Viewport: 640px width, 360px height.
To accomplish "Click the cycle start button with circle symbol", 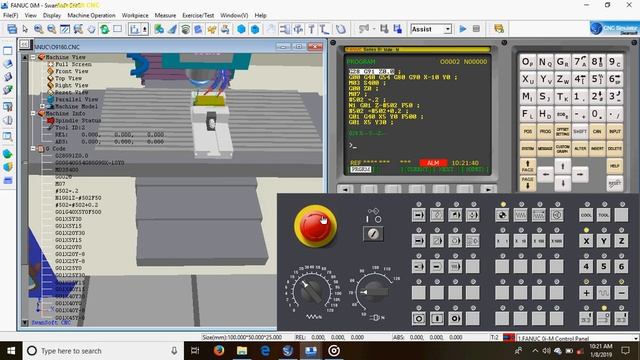I will (418, 318).
